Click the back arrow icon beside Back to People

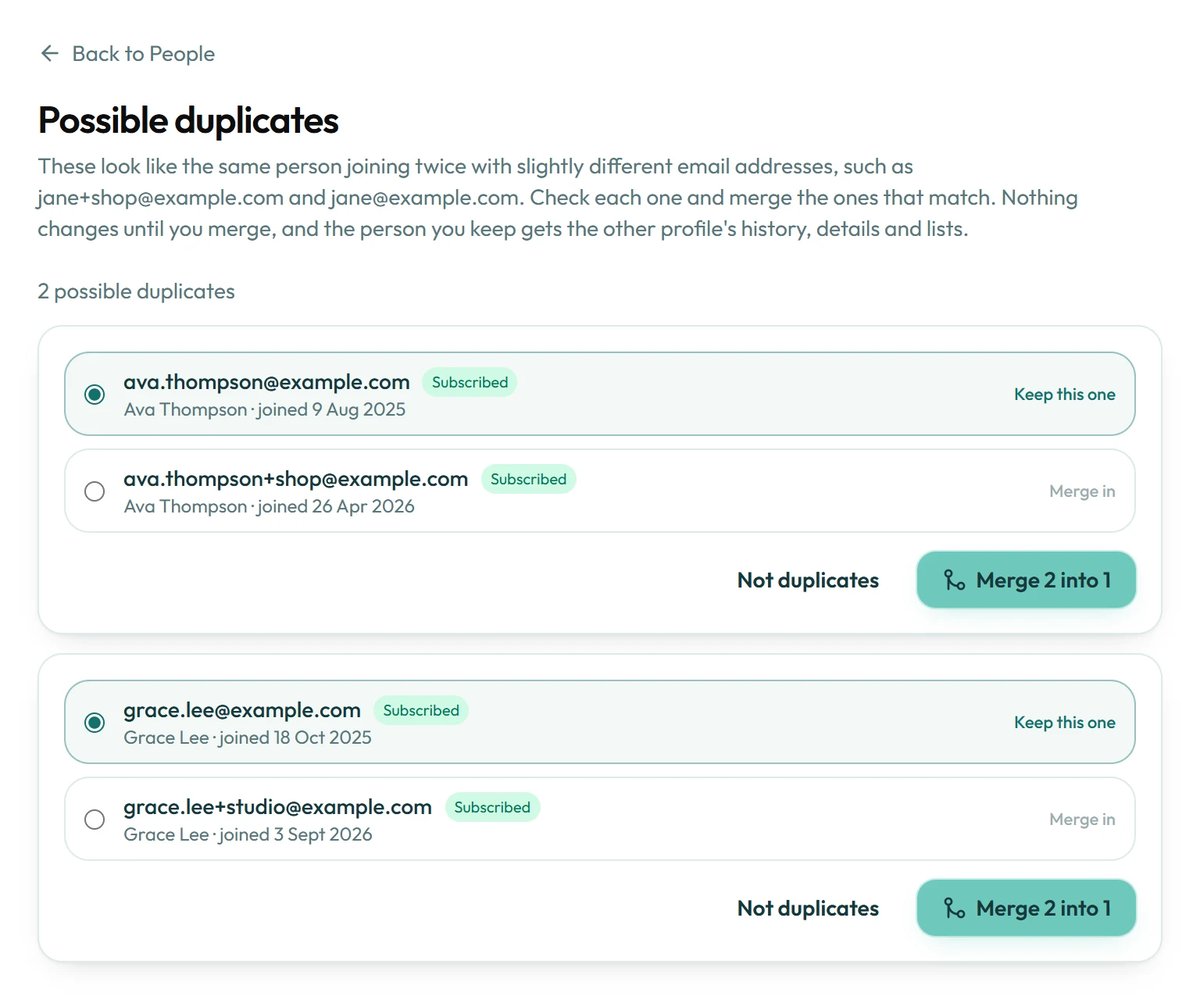pos(49,53)
